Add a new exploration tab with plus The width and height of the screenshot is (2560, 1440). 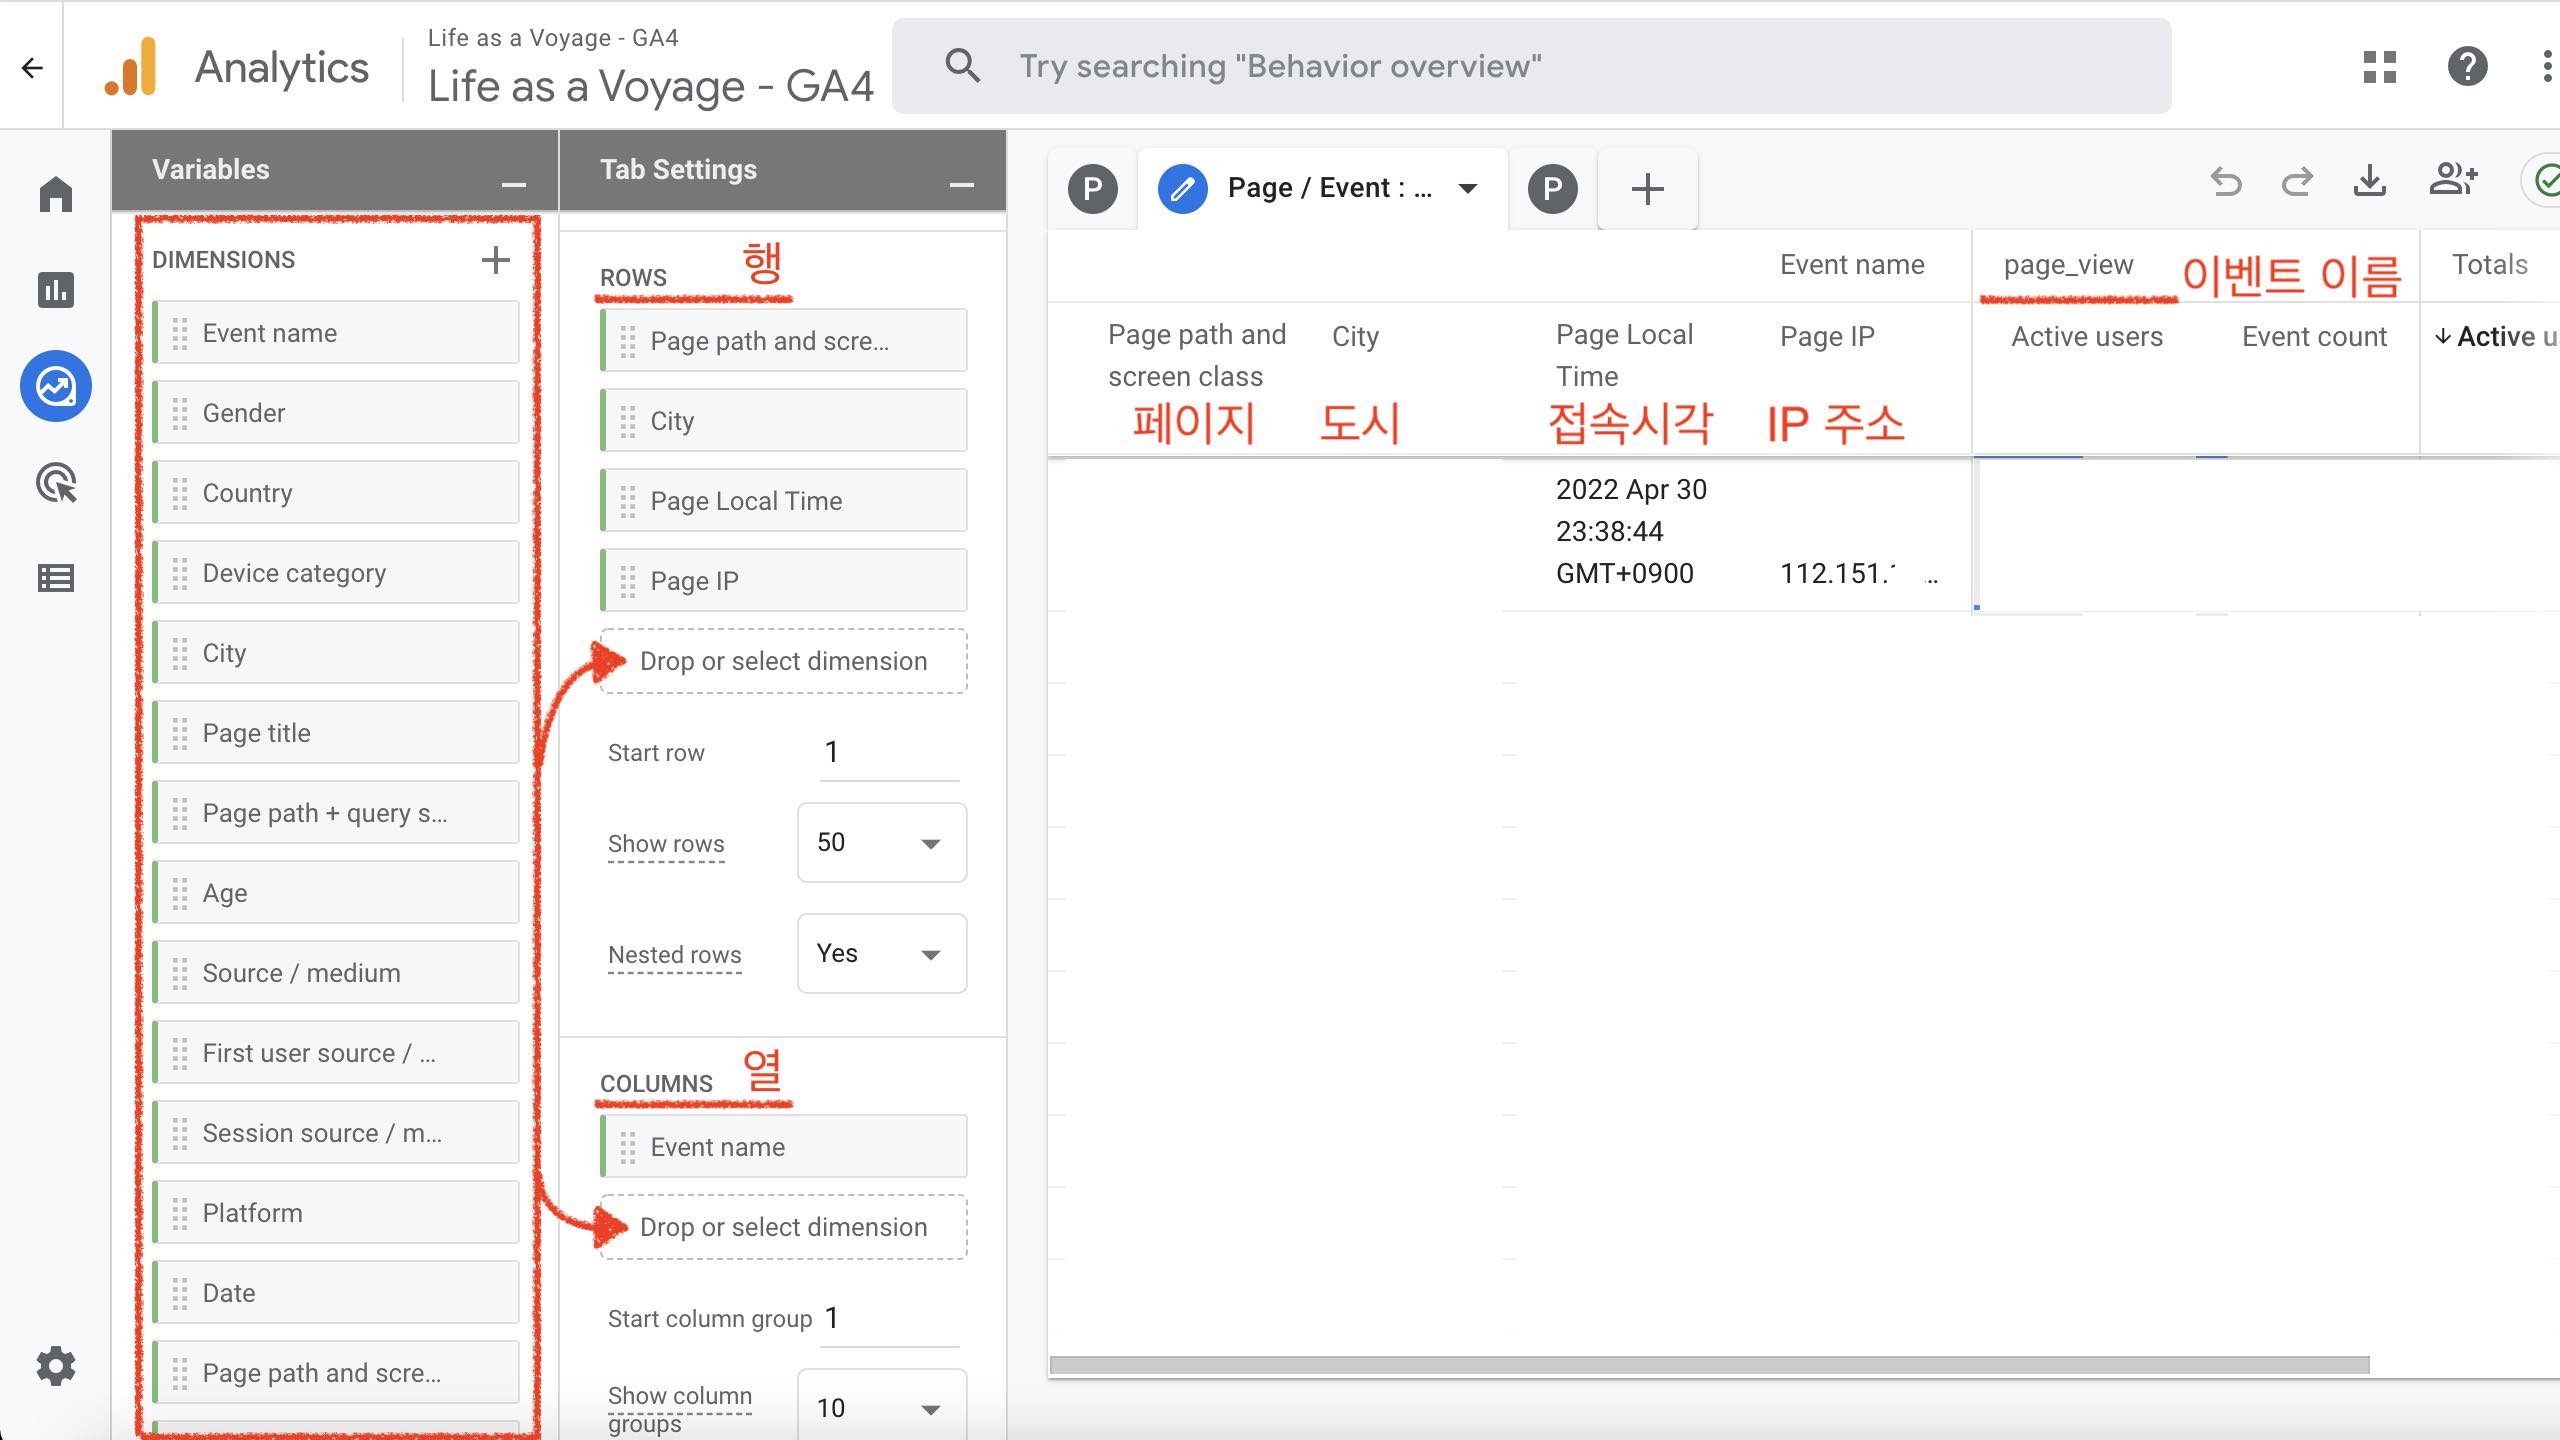click(x=1646, y=188)
